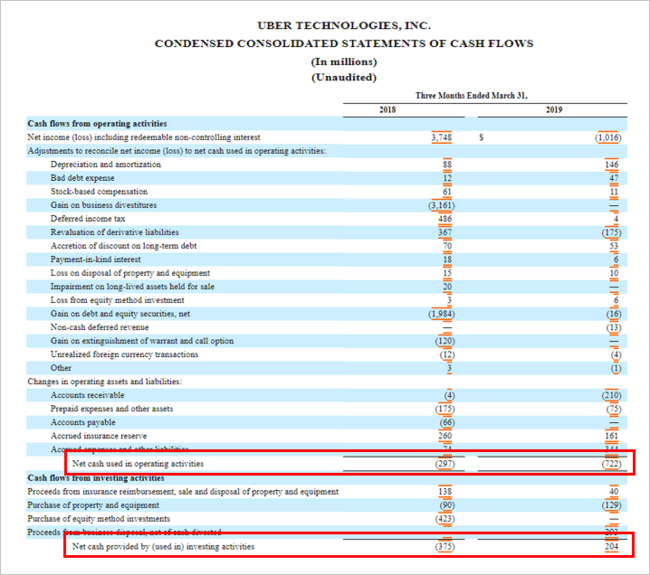The height and width of the screenshot is (575, 650).
Task: Click 'Payment-in-kind interest' row label
Action: click(96, 260)
